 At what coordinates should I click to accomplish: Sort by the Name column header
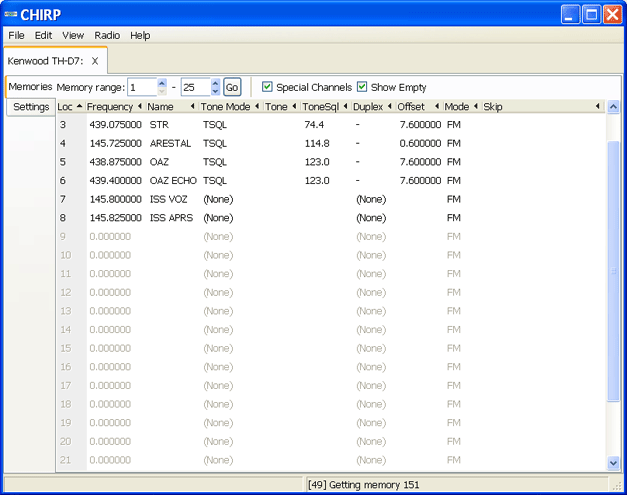[x=172, y=107]
